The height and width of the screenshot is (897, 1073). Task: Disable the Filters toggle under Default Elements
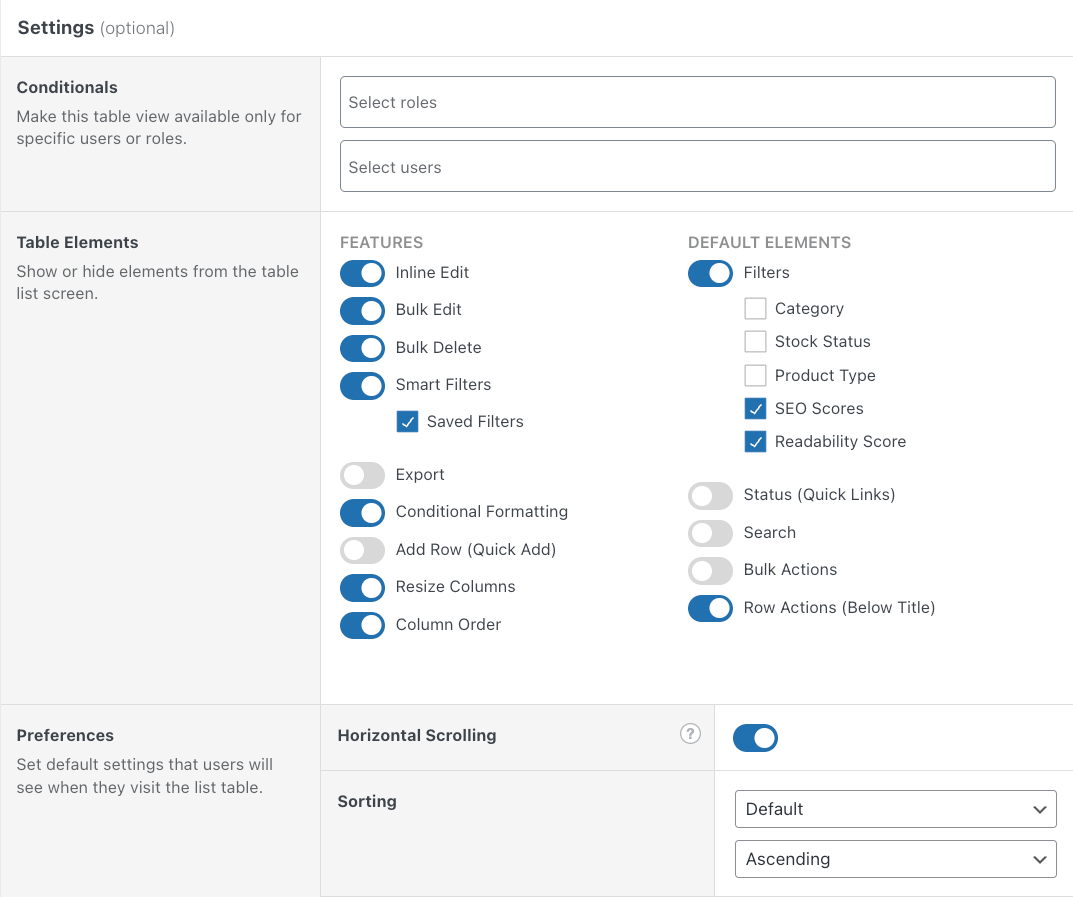point(710,273)
